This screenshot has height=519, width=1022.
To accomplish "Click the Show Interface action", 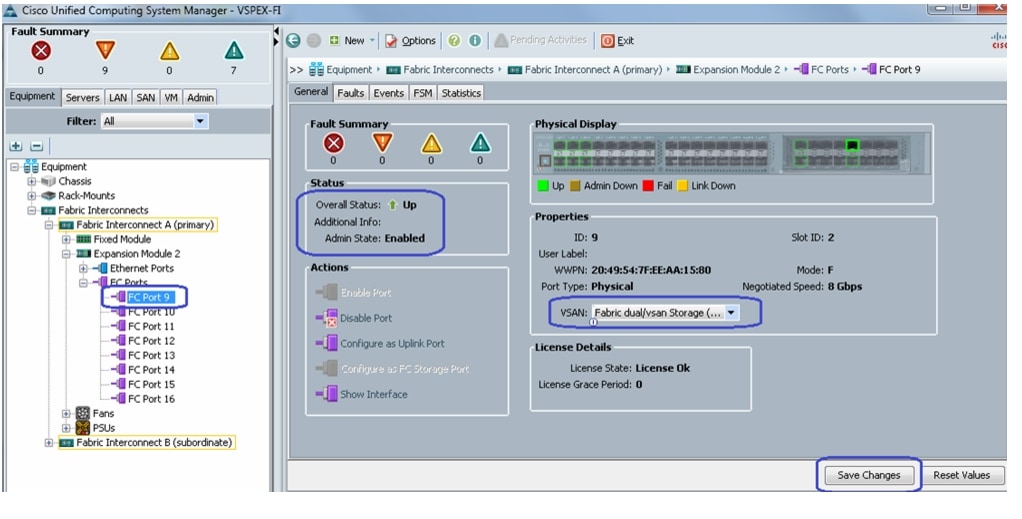I will 362,394.
